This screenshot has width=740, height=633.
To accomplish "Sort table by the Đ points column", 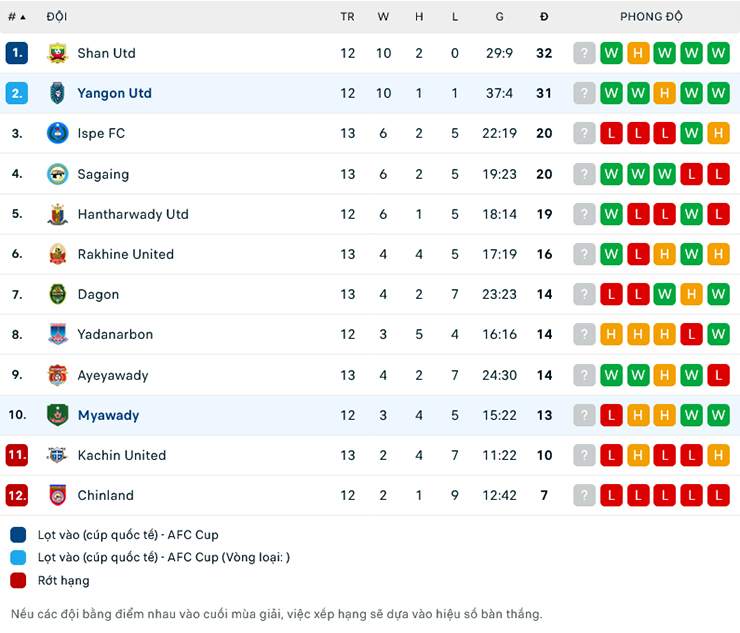I will tap(544, 17).
